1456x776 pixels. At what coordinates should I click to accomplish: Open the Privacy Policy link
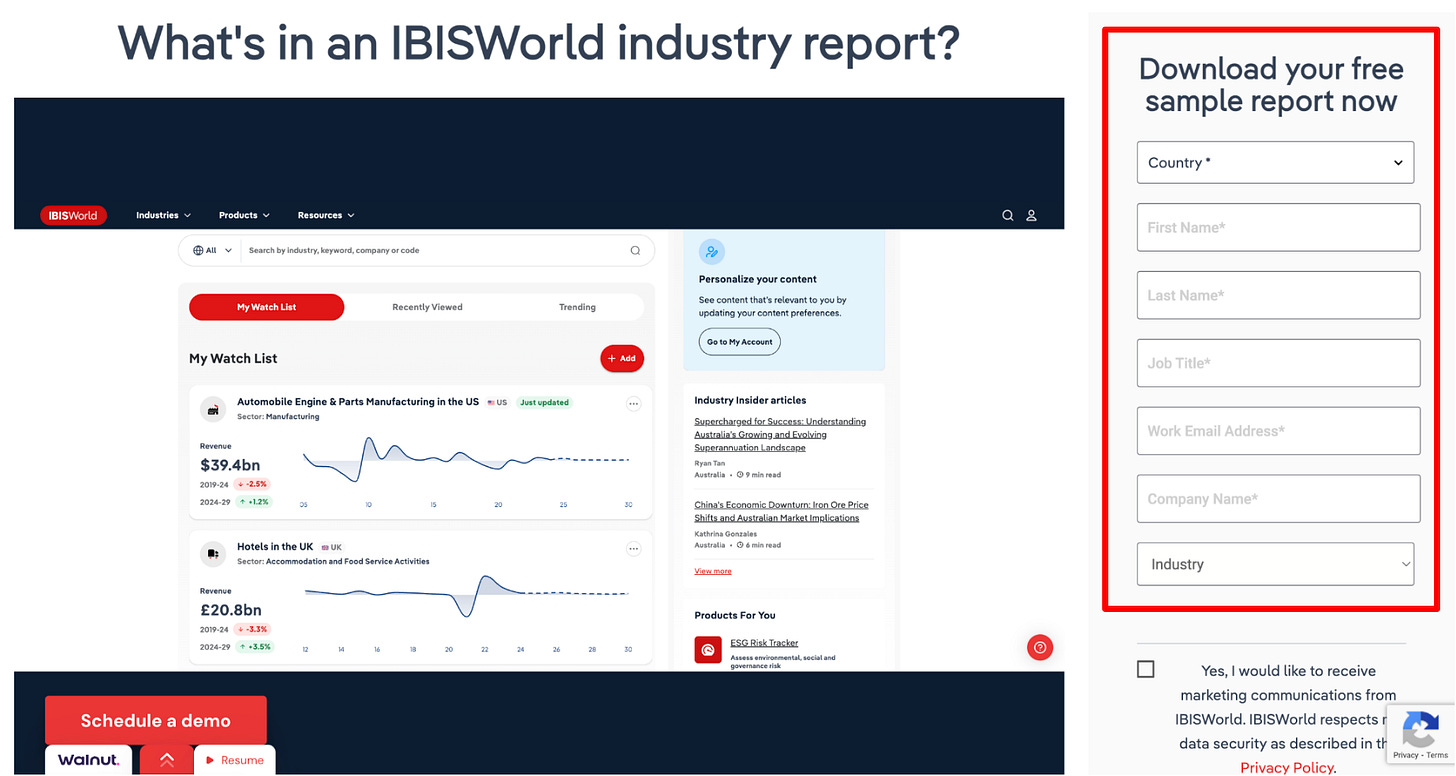click(x=1286, y=767)
